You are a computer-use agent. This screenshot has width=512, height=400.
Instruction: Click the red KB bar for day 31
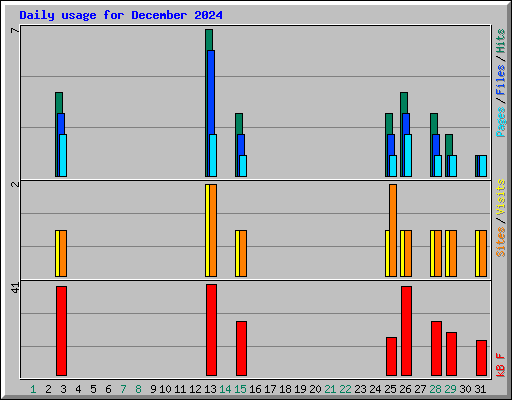[x=481, y=358]
